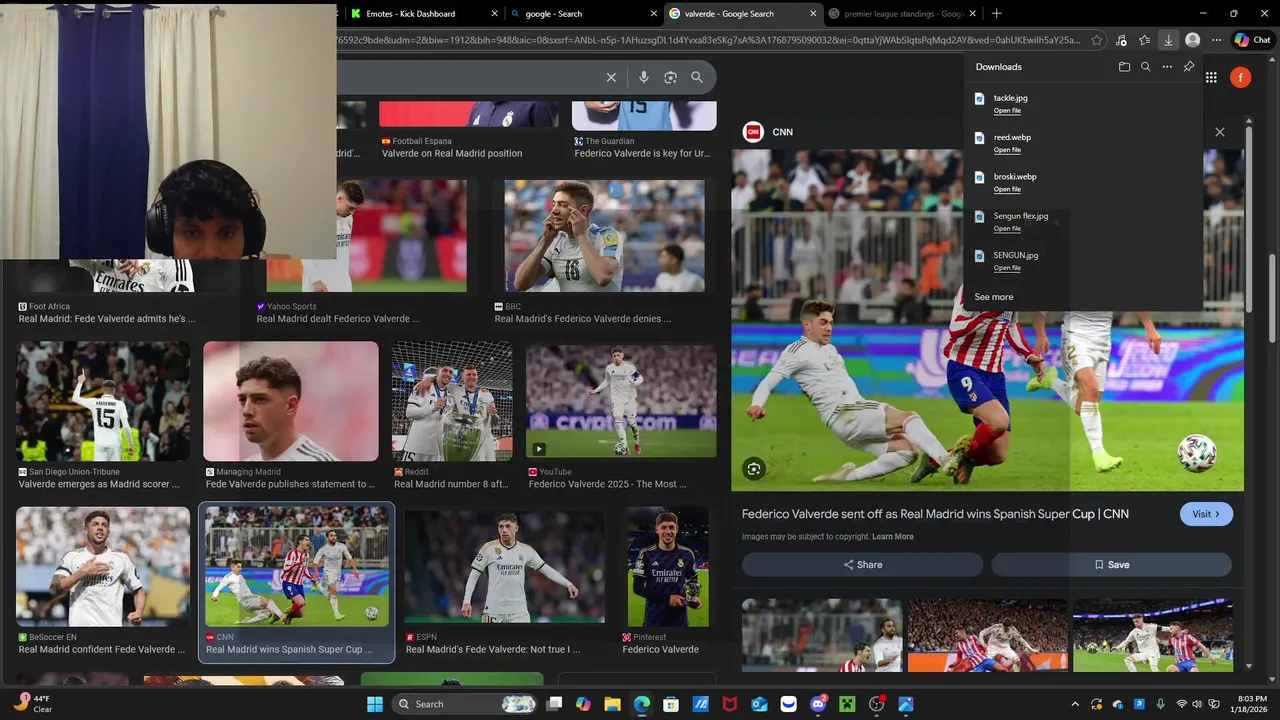This screenshot has height=720, width=1280.
Task: Open Yahoo Sports Real Madrid dealt result
Action: coord(338,318)
